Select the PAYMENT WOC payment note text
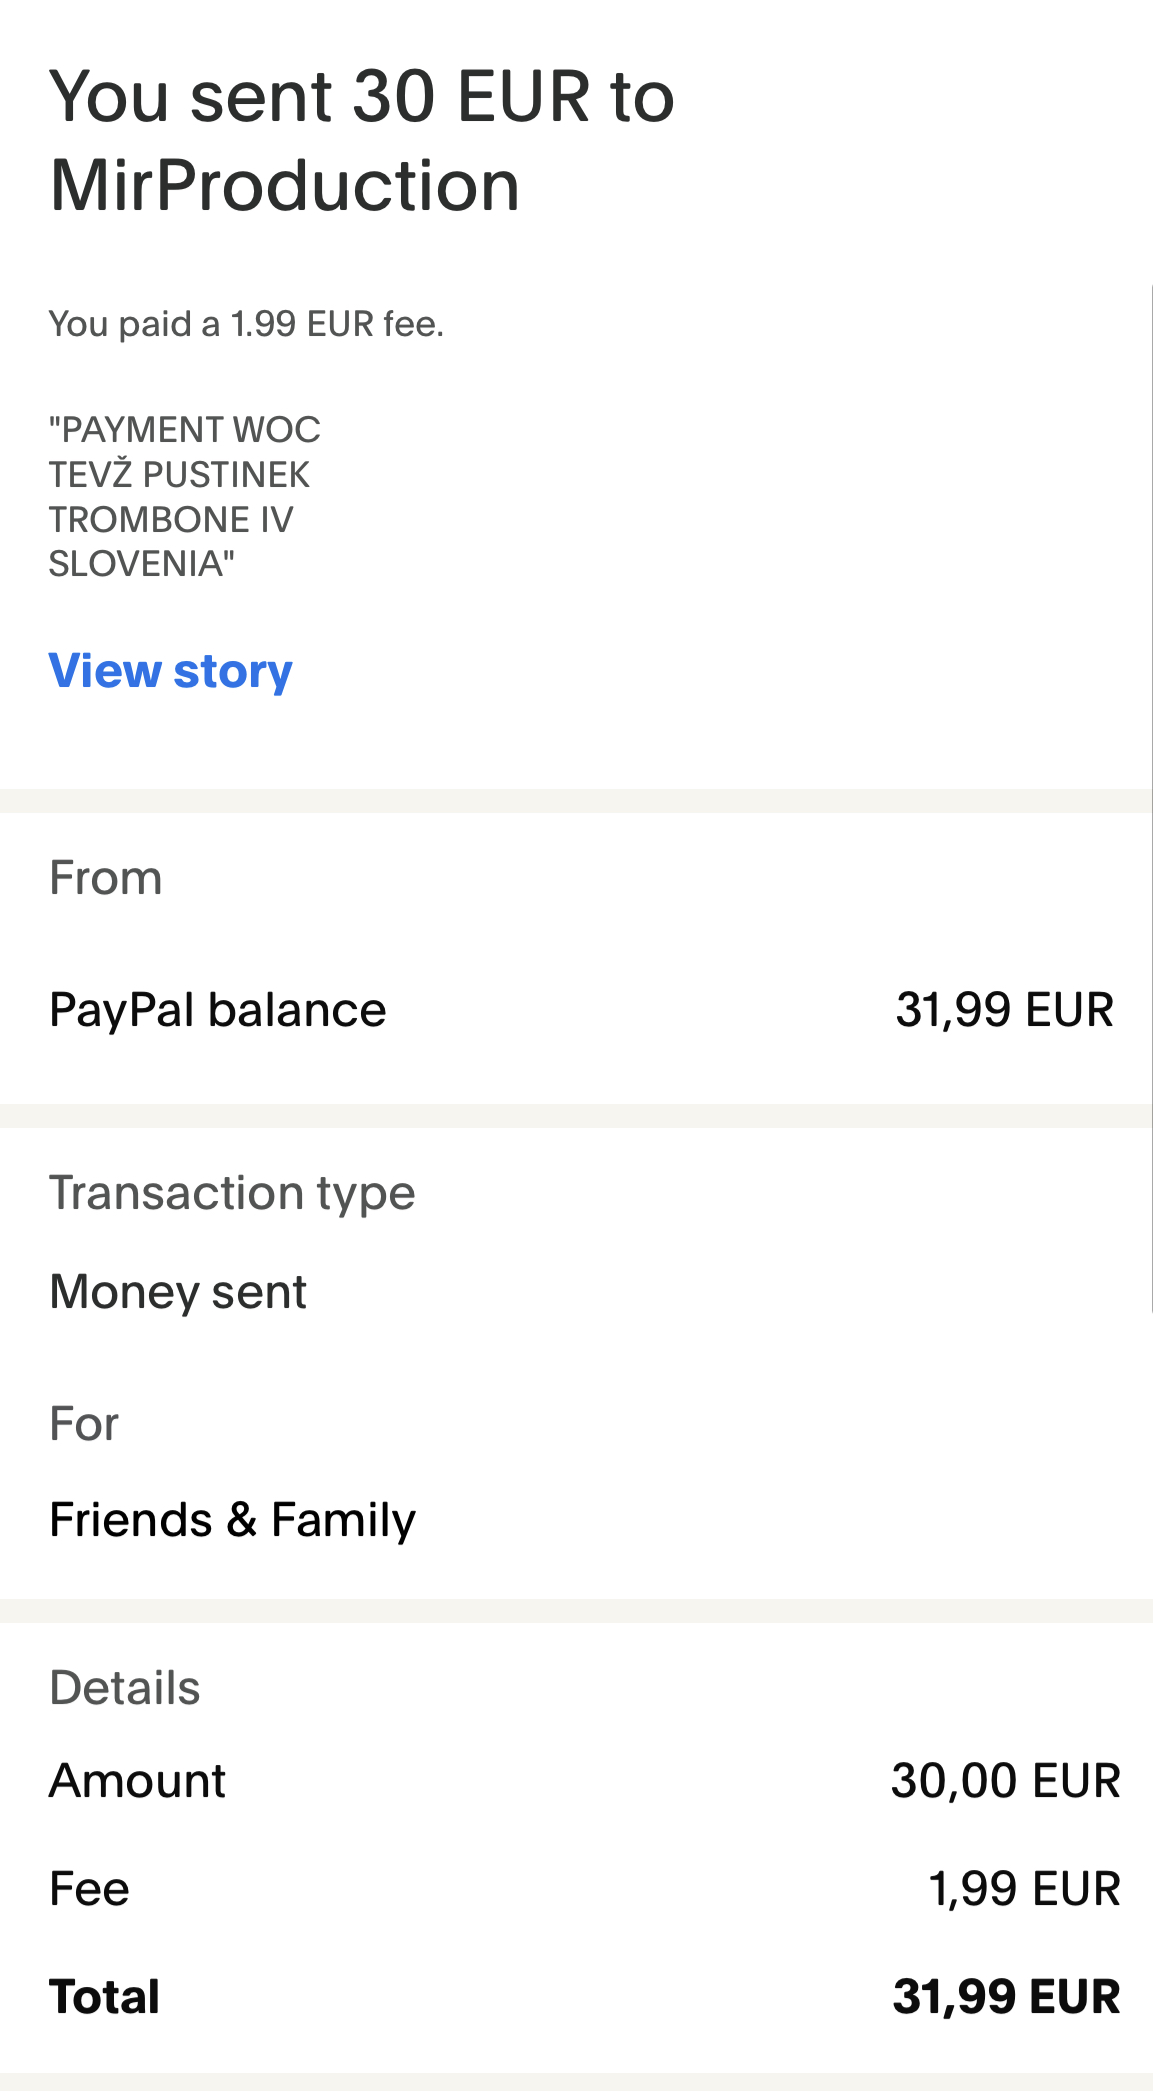This screenshot has width=1153, height=2091. pyautogui.click(x=184, y=497)
